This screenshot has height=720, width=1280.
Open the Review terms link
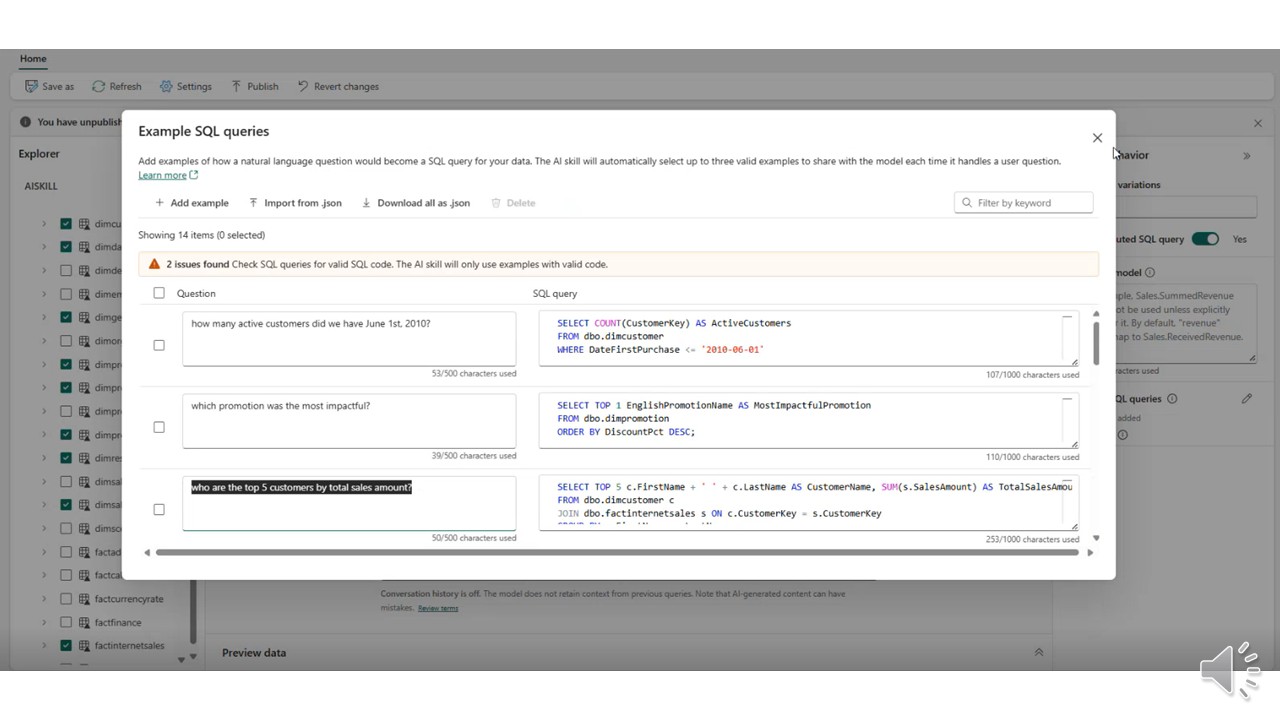(438, 608)
